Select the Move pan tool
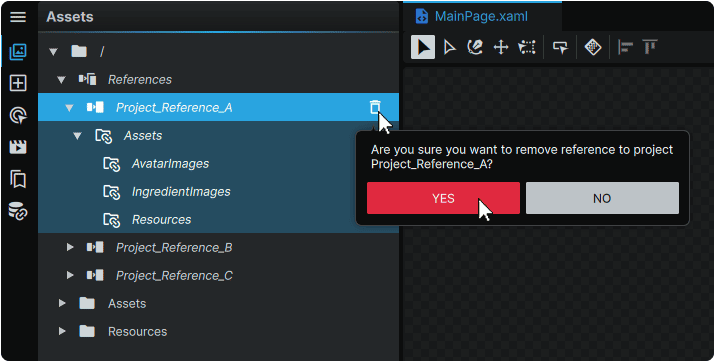The width and height of the screenshot is (715, 362). (501, 47)
